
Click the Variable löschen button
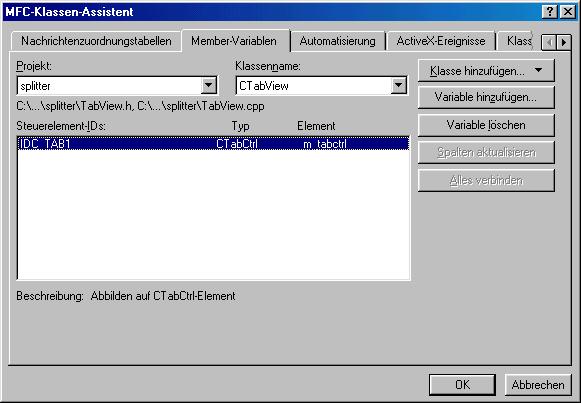pos(486,125)
